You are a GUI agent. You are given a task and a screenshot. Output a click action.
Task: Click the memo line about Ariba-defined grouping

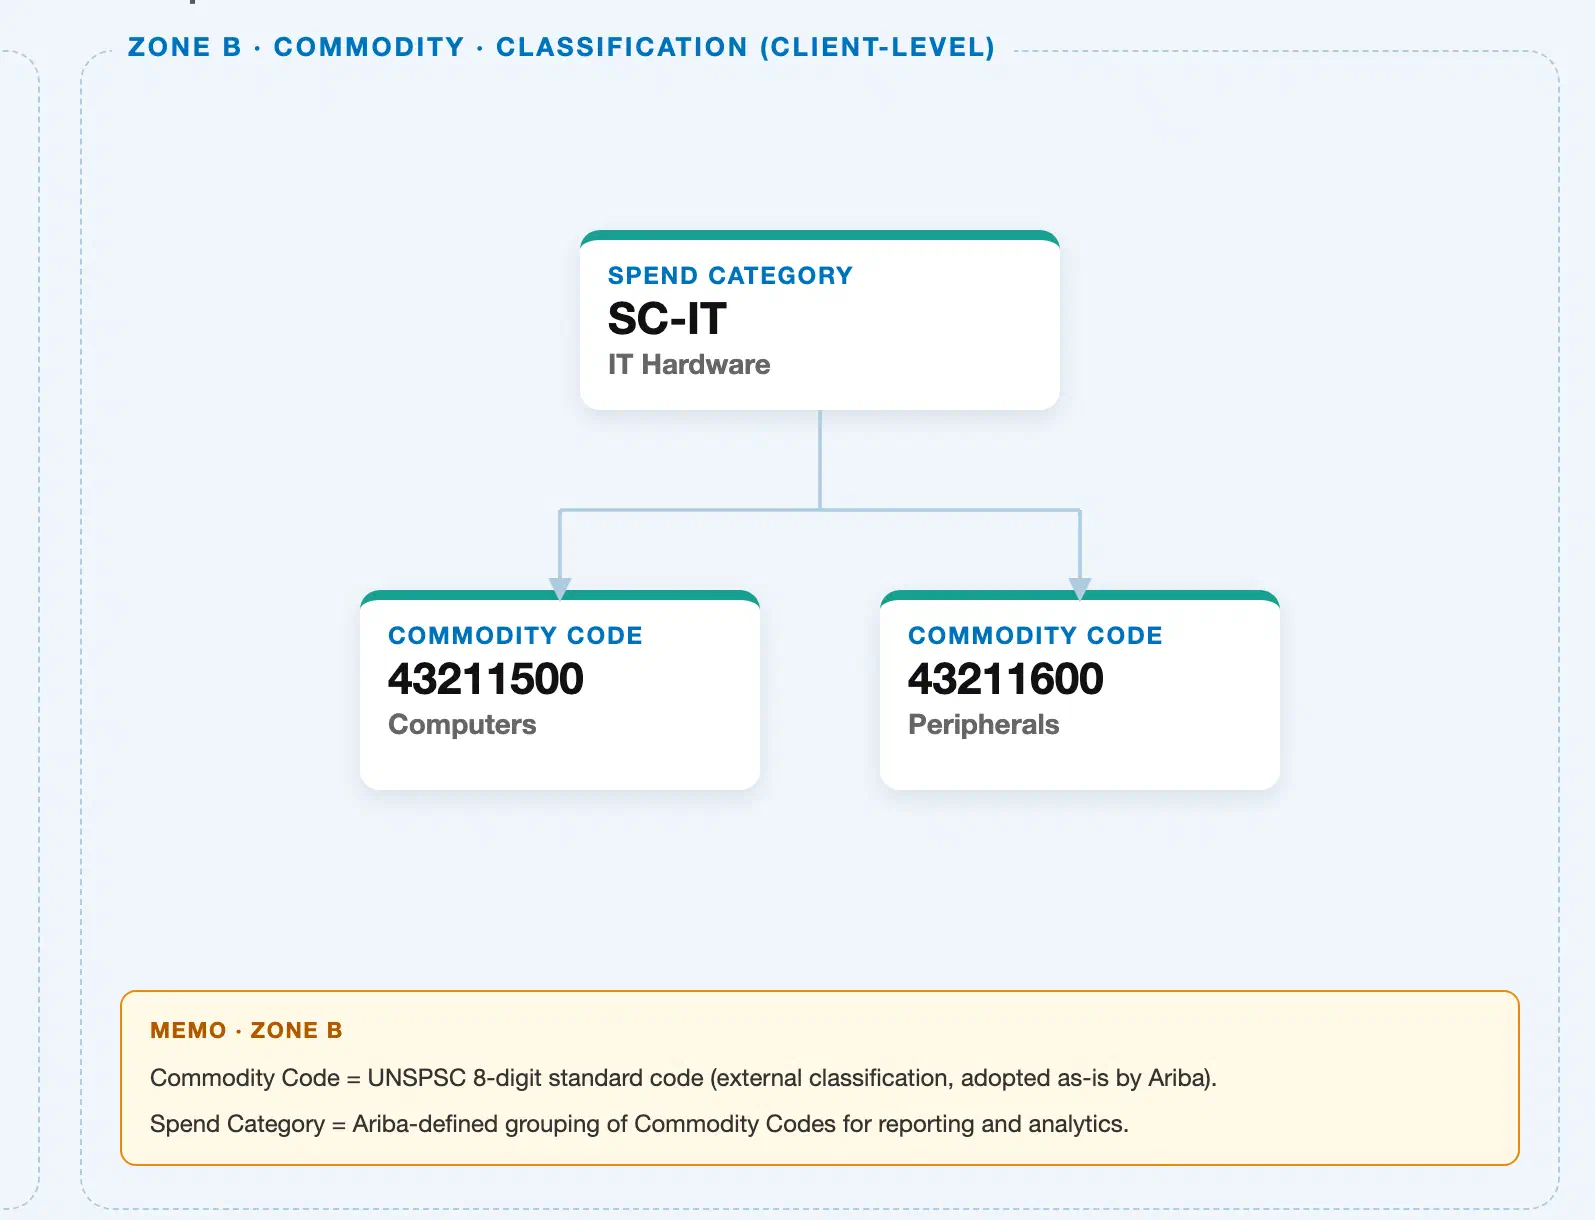(639, 1124)
